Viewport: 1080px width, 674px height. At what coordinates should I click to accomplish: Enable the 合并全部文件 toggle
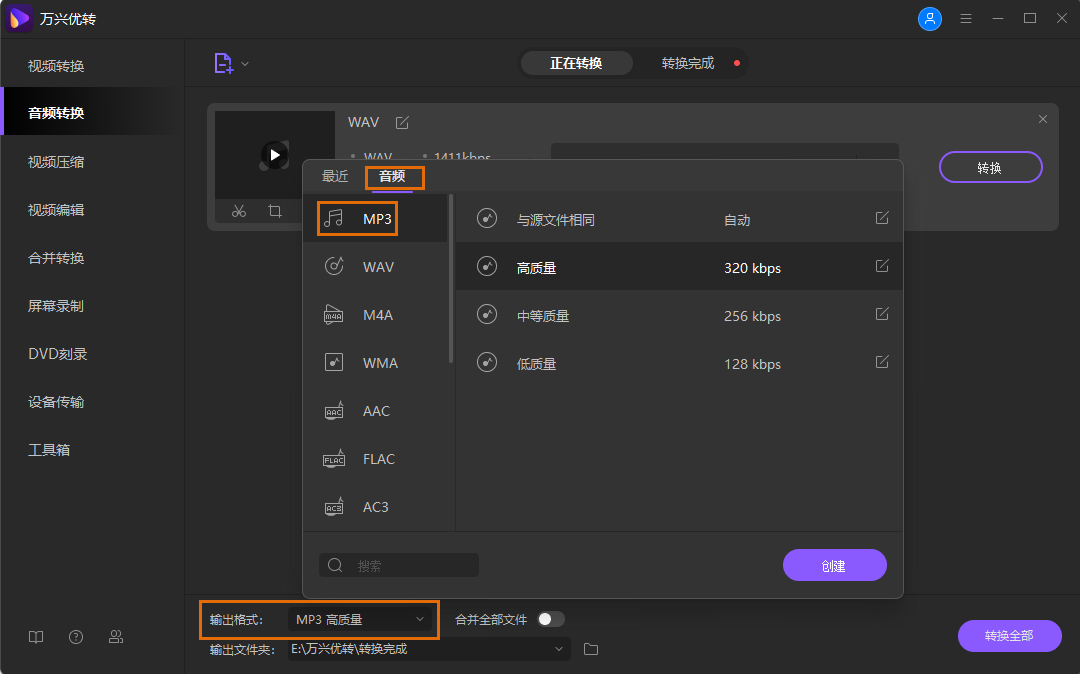tap(549, 619)
